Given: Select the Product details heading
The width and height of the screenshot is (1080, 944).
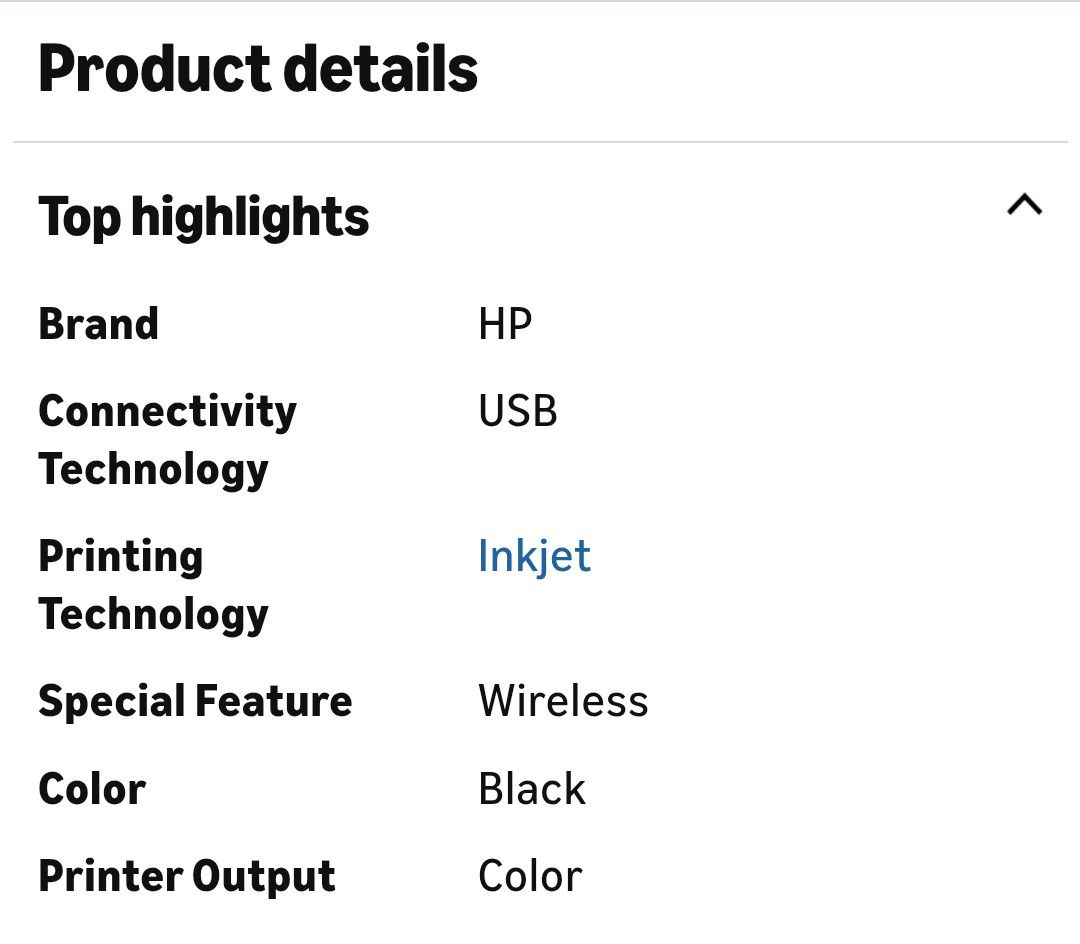Looking at the screenshot, I should pyautogui.click(x=258, y=68).
